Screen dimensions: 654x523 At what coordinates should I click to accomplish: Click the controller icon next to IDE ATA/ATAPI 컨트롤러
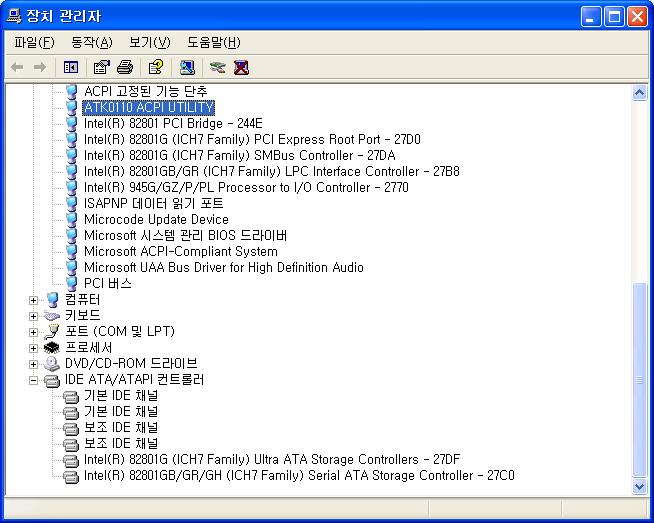coord(52,380)
